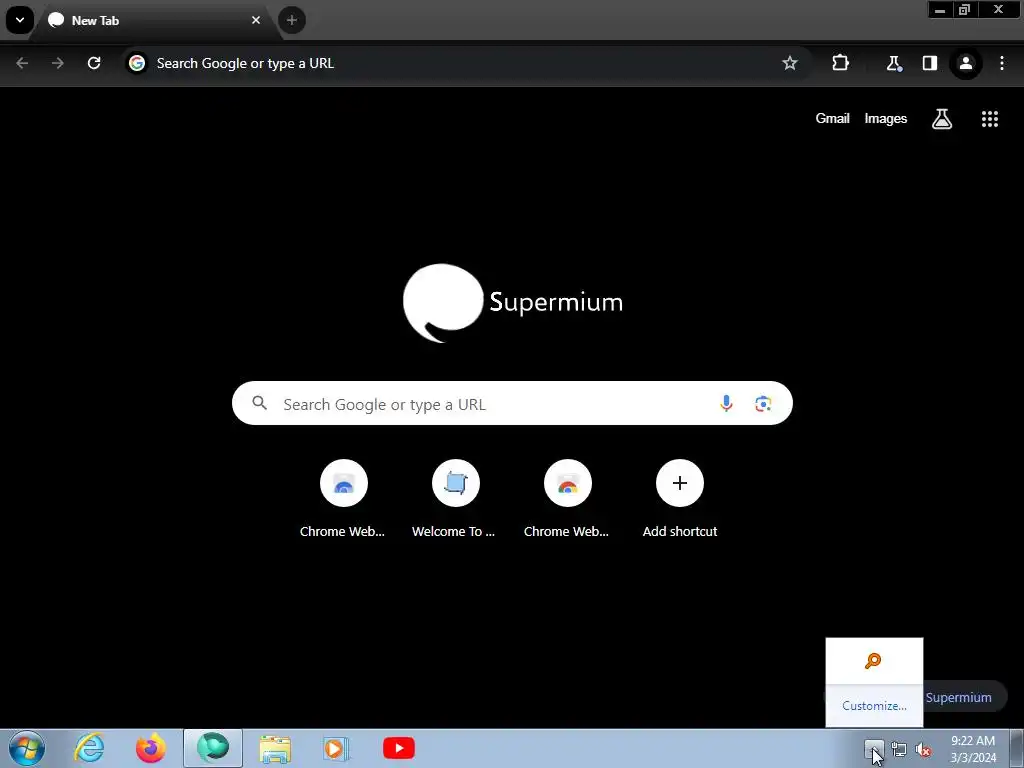The width and height of the screenshot is (1024, 768).
Task: Open the Welcome To ... shortcut
Action: tap(455, 500)
